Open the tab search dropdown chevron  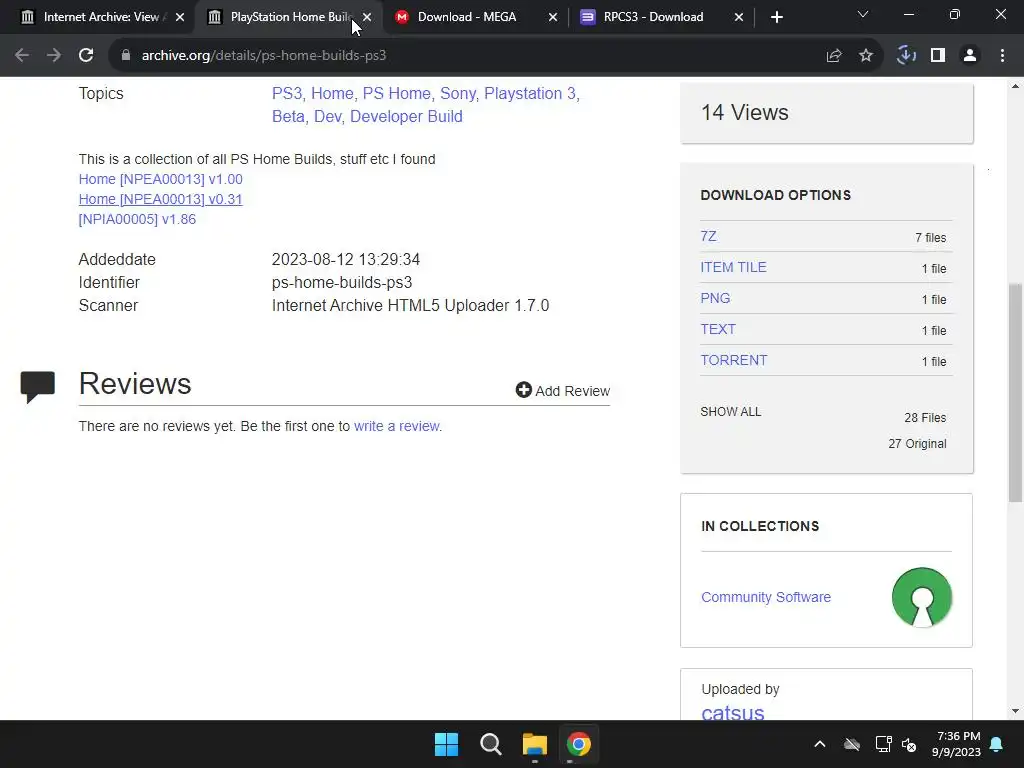click(863, 14)
